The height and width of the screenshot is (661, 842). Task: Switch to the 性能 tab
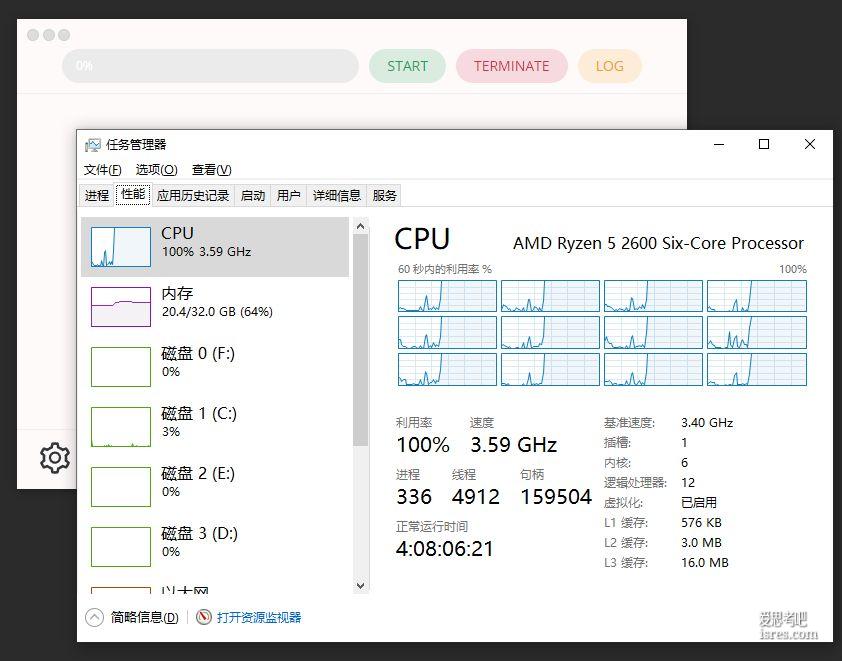(133, 194)
